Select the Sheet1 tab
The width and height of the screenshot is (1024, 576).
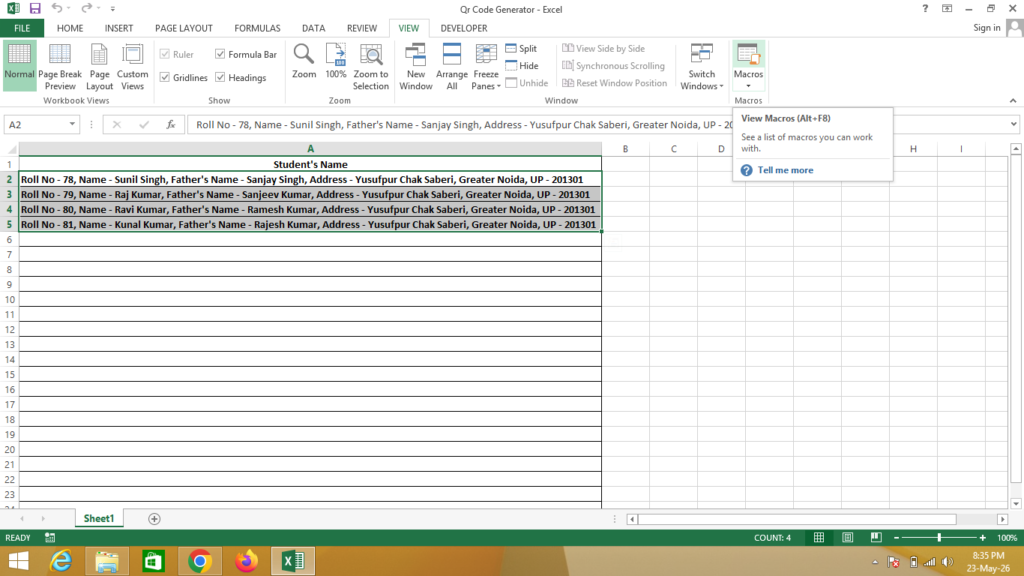point(99,519)
